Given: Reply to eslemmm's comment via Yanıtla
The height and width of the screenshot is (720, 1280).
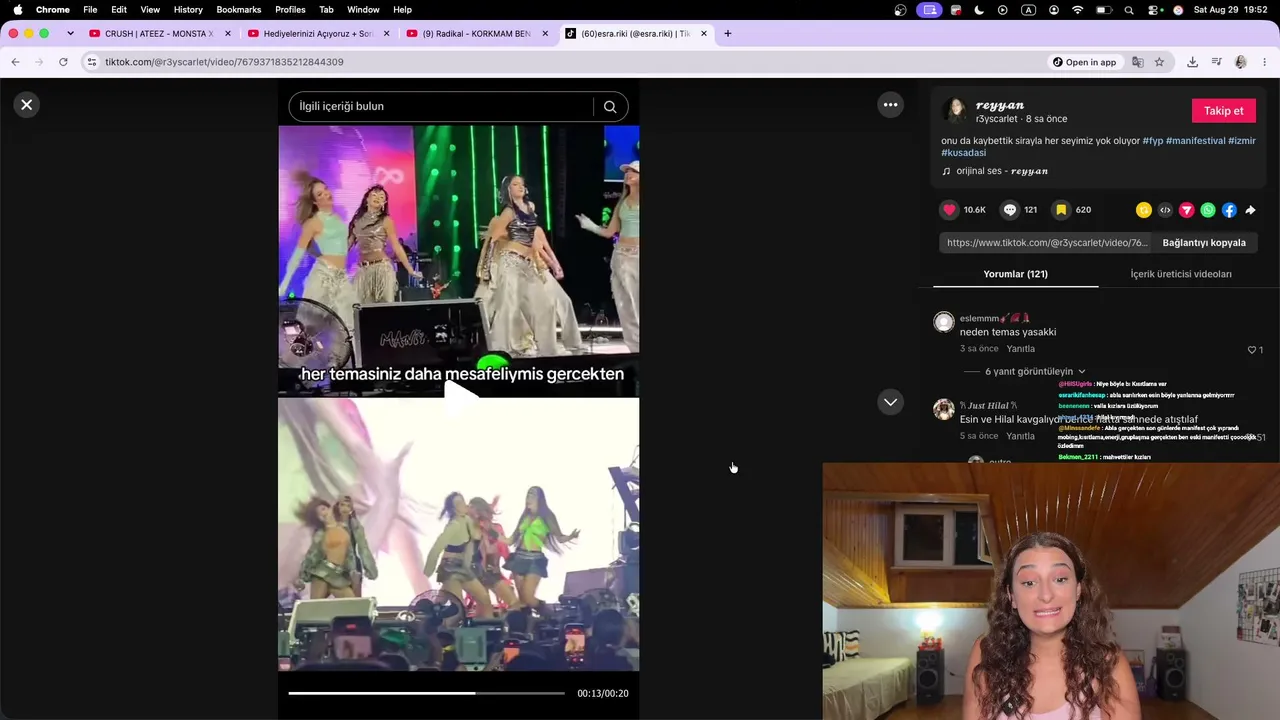Looking at the screenshot, I should (x=1020, y=349).
